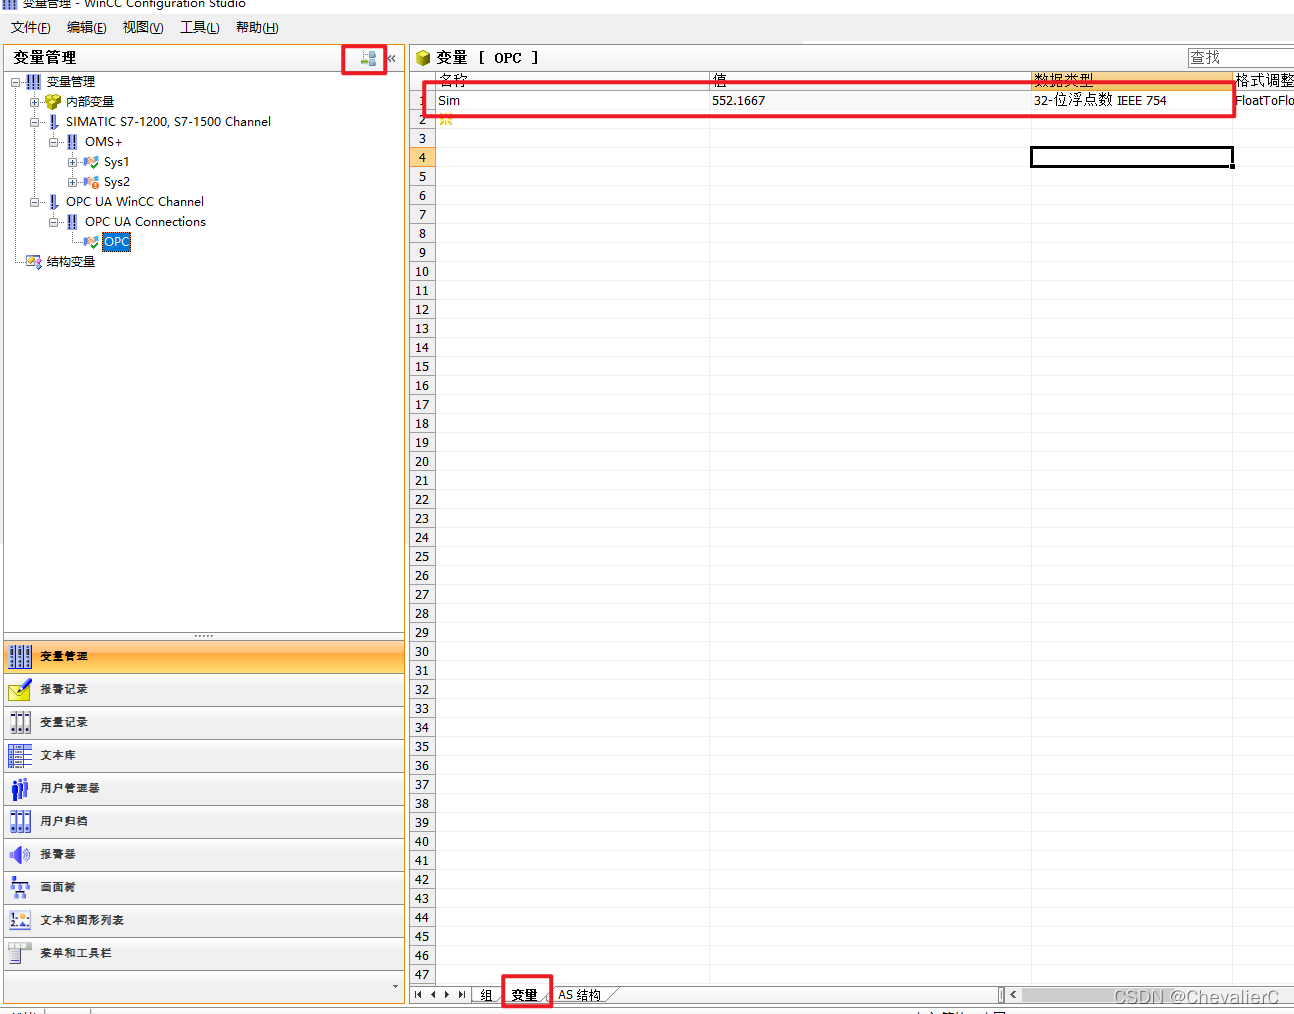This screenshot has height=1014, width=1294.
Task: Click the 报警记录 envelope icon
Action: pos(20,690)
